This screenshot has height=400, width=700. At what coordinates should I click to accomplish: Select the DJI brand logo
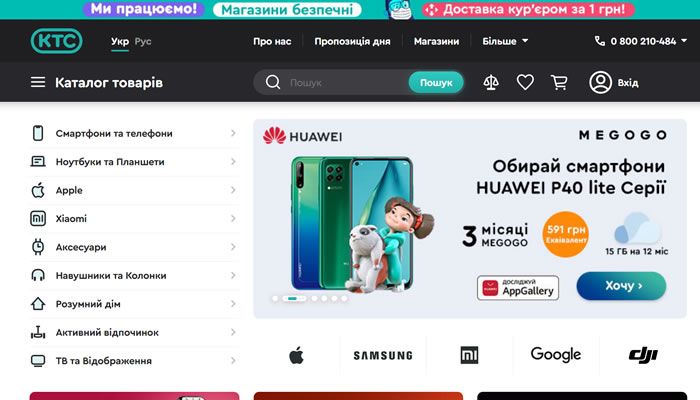643,355
